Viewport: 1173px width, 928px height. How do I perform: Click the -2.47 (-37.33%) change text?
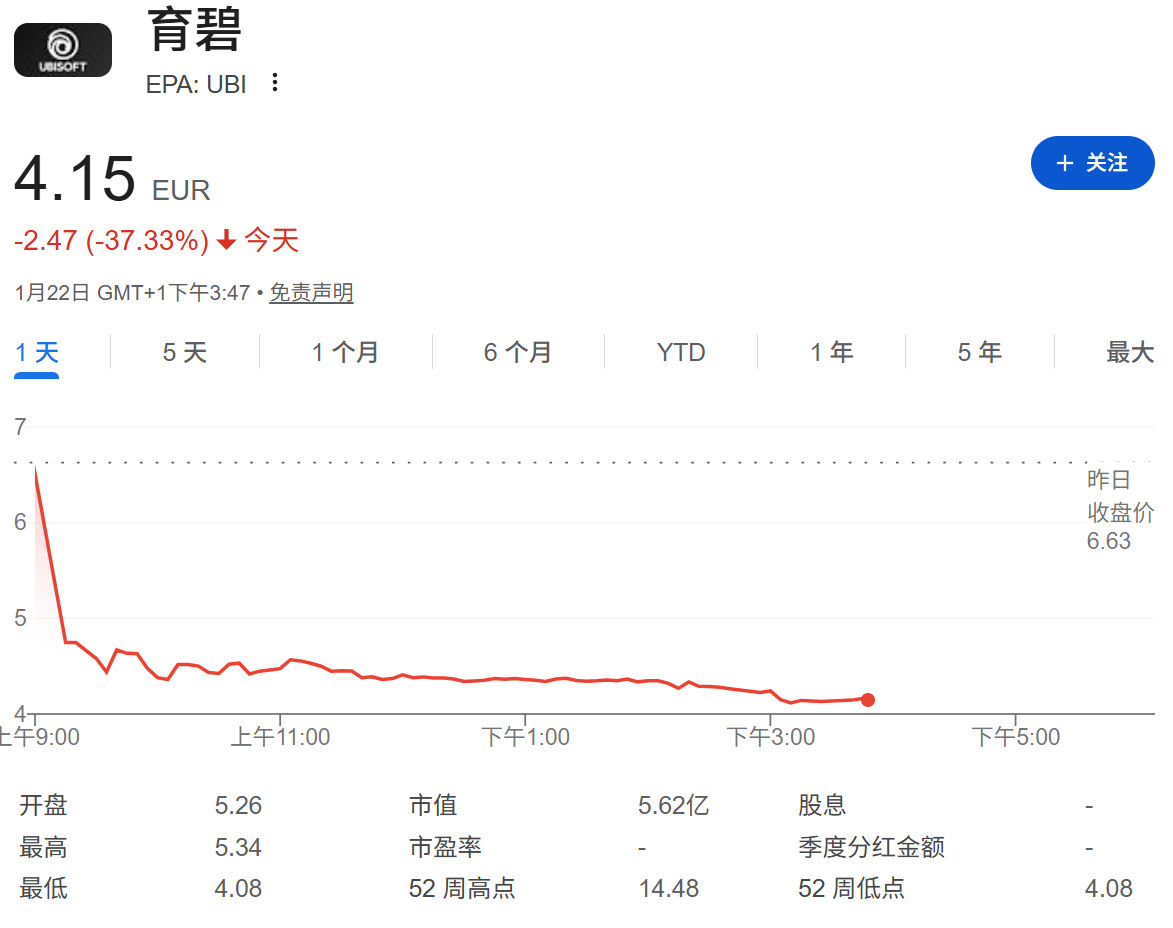111,240
